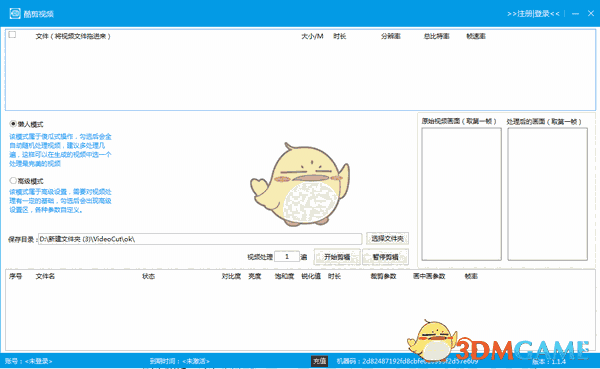Click the lower 时长 header beside 锐化值
Image resolution: width=600 pixels, height=369 pixels.
pyautogui.click(x=334, y=276)
